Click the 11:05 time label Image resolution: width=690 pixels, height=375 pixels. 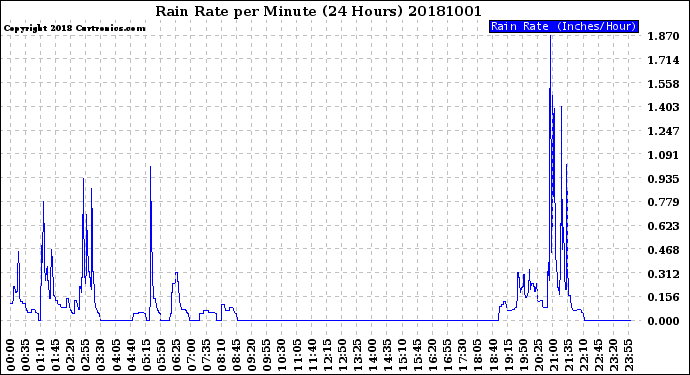297,355
